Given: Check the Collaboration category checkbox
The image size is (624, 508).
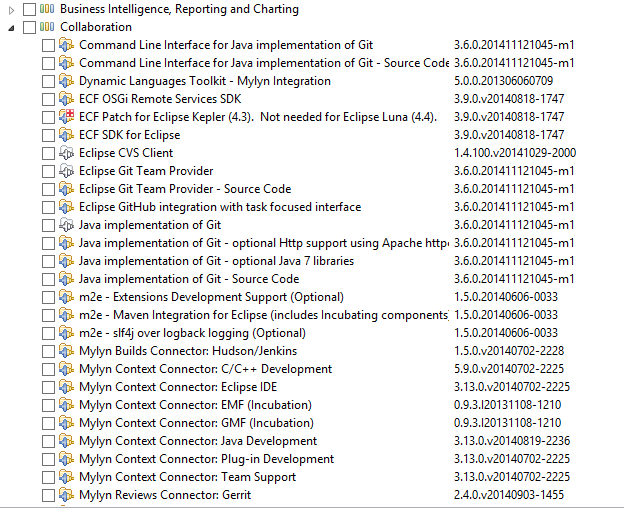Looking at the screenshot, I should click(x=29, y=27).
